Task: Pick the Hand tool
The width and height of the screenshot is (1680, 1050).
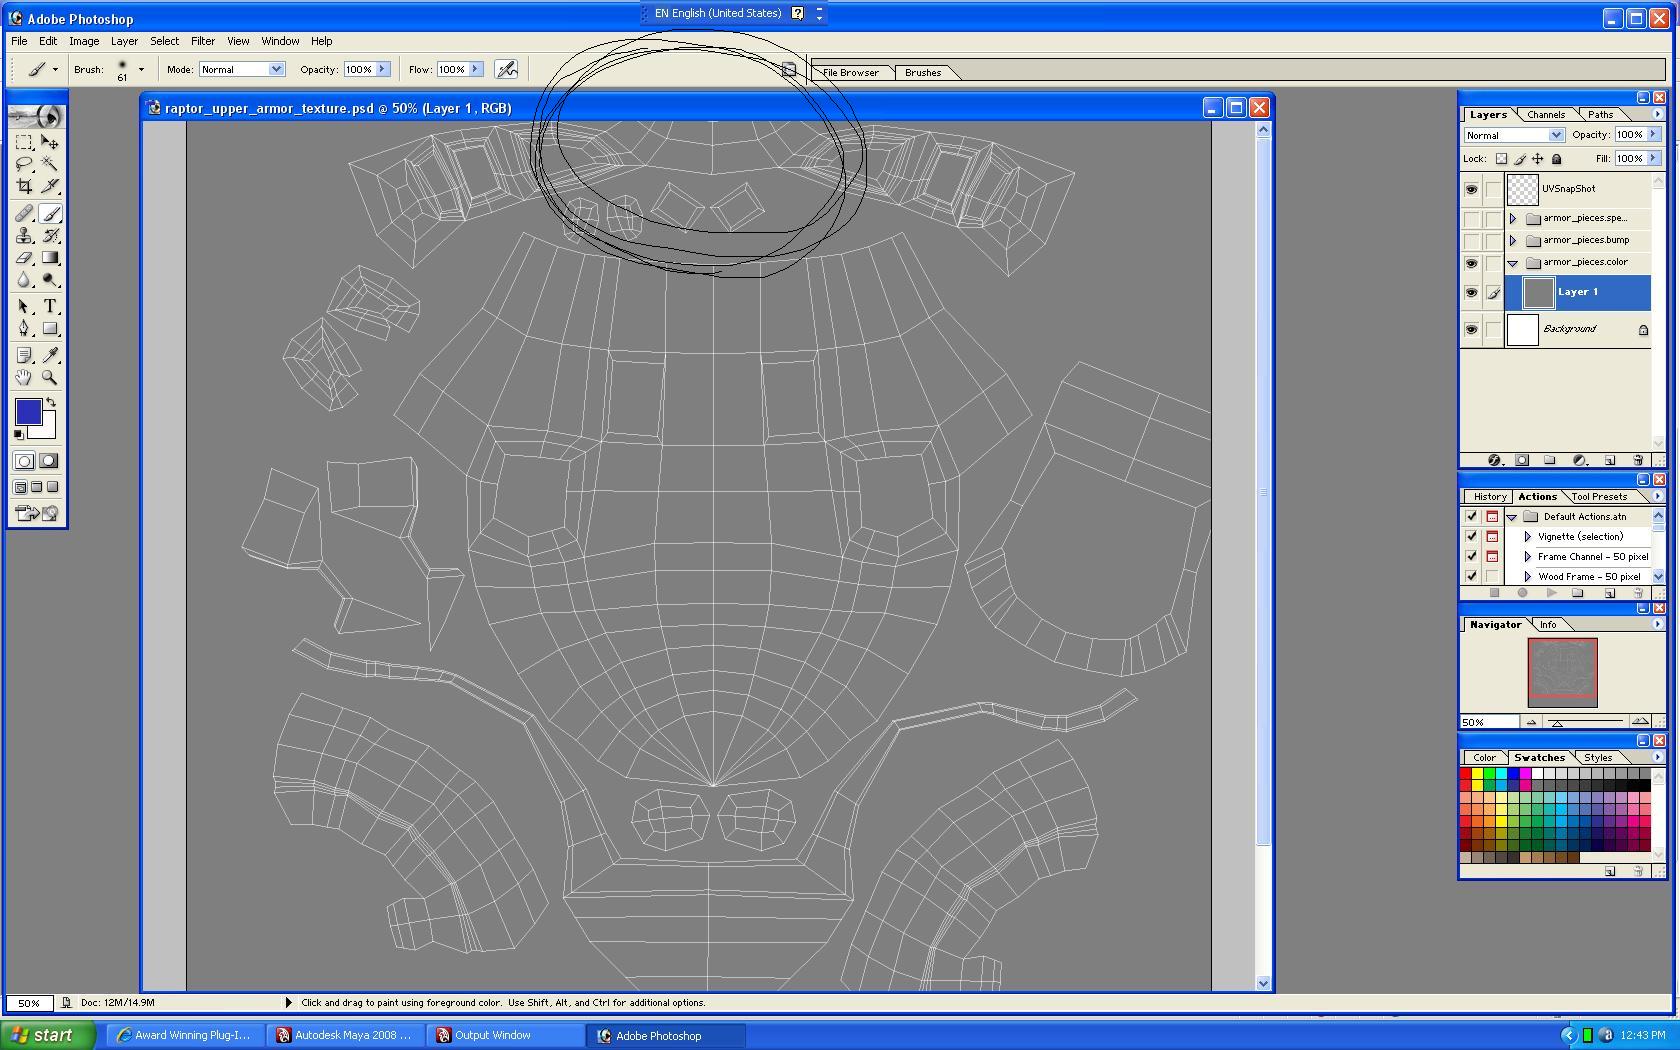Action: pyautogui.click(x=24, y=378)
